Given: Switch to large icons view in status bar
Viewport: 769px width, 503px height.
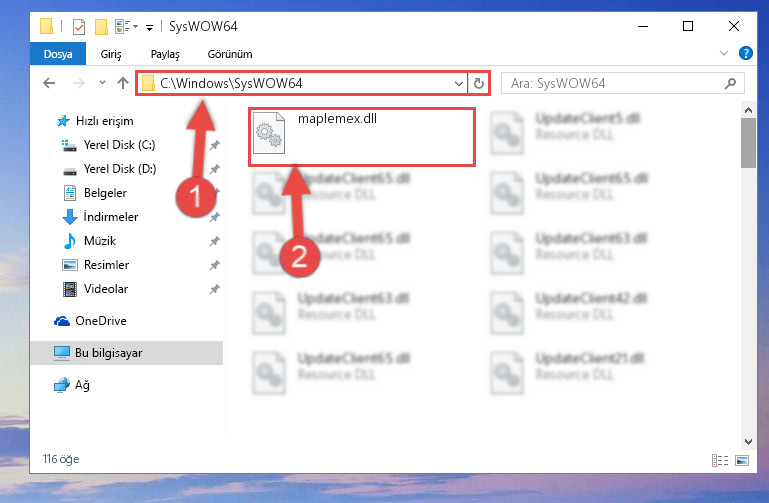Looking at the screenshot, I should (742, 460).
